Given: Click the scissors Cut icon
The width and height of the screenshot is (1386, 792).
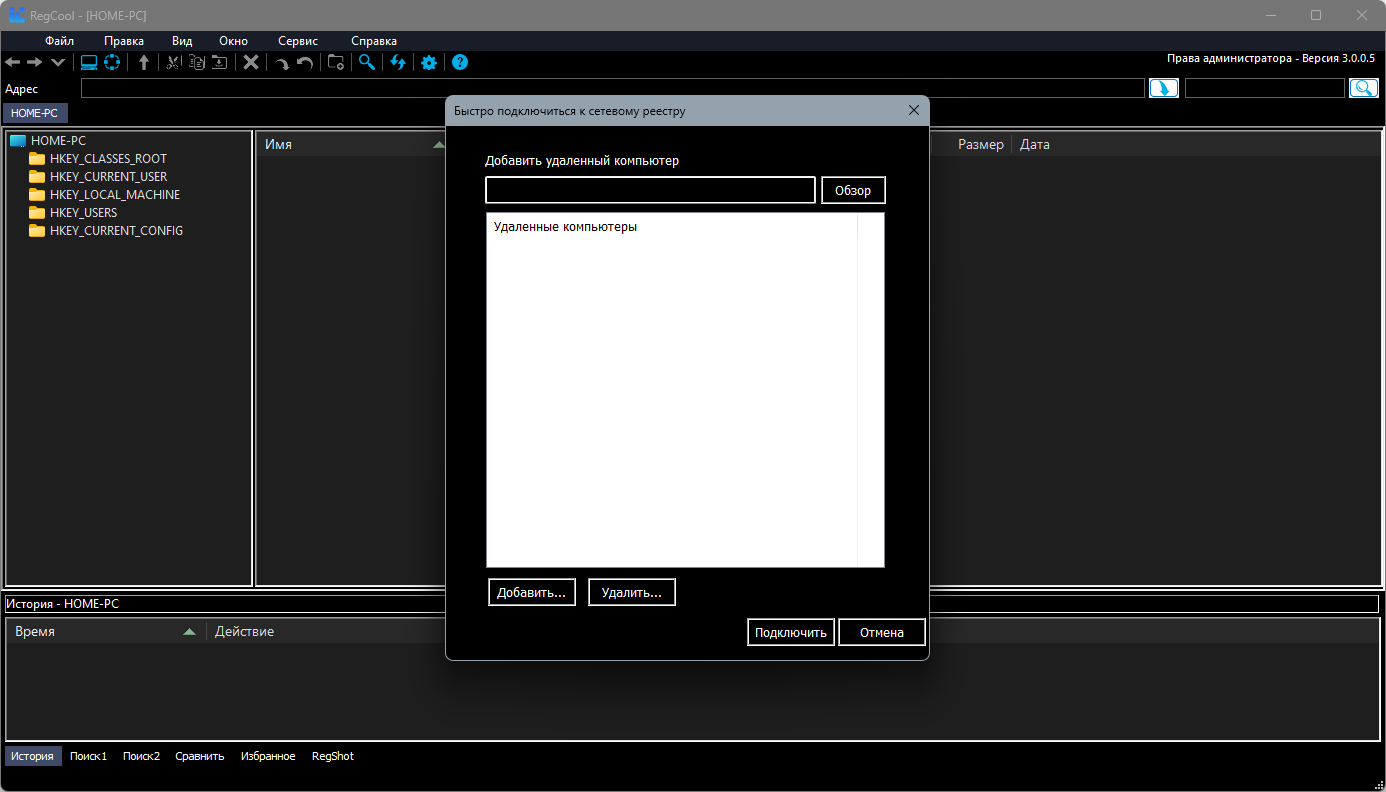Looking at the screenshot, I should tap(173, 62).
